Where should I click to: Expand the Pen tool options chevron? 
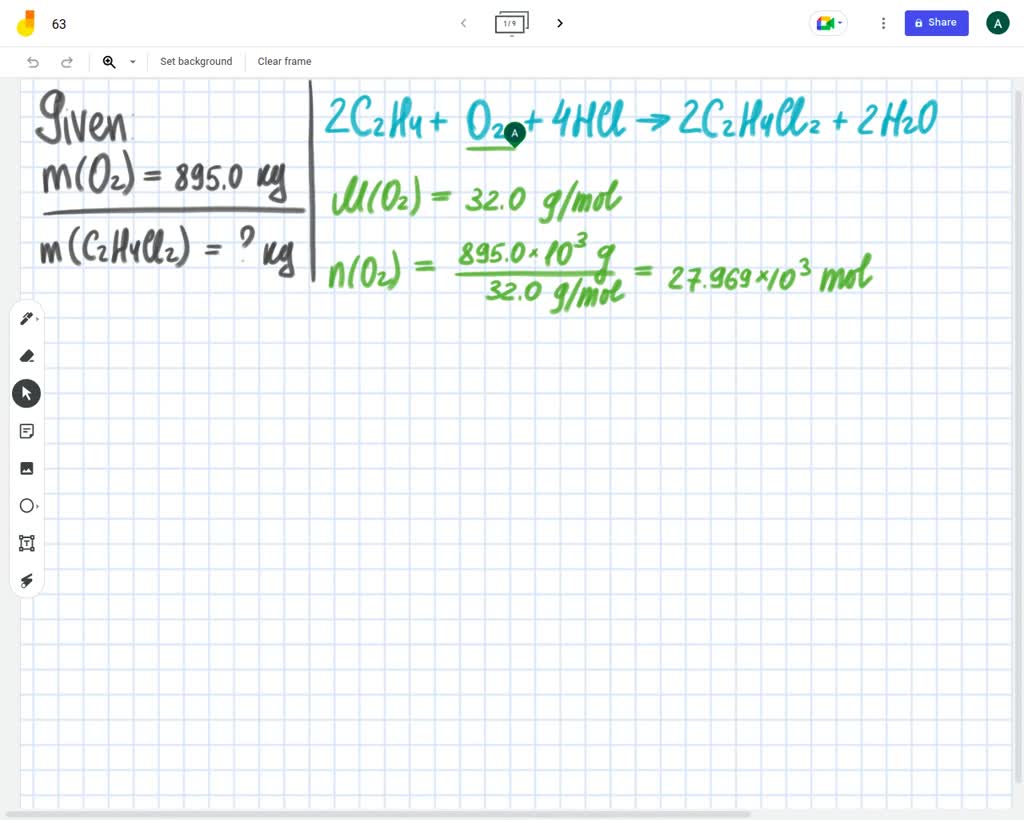36,318
